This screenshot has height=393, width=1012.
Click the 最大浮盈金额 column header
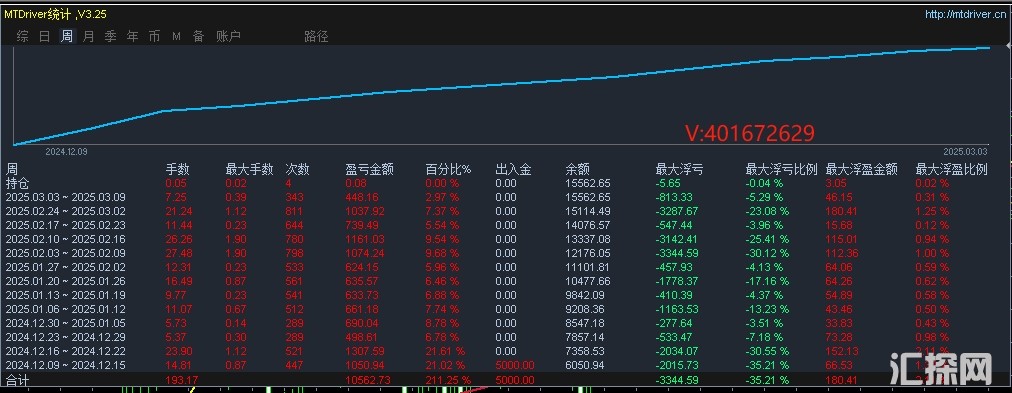point(862,170)
